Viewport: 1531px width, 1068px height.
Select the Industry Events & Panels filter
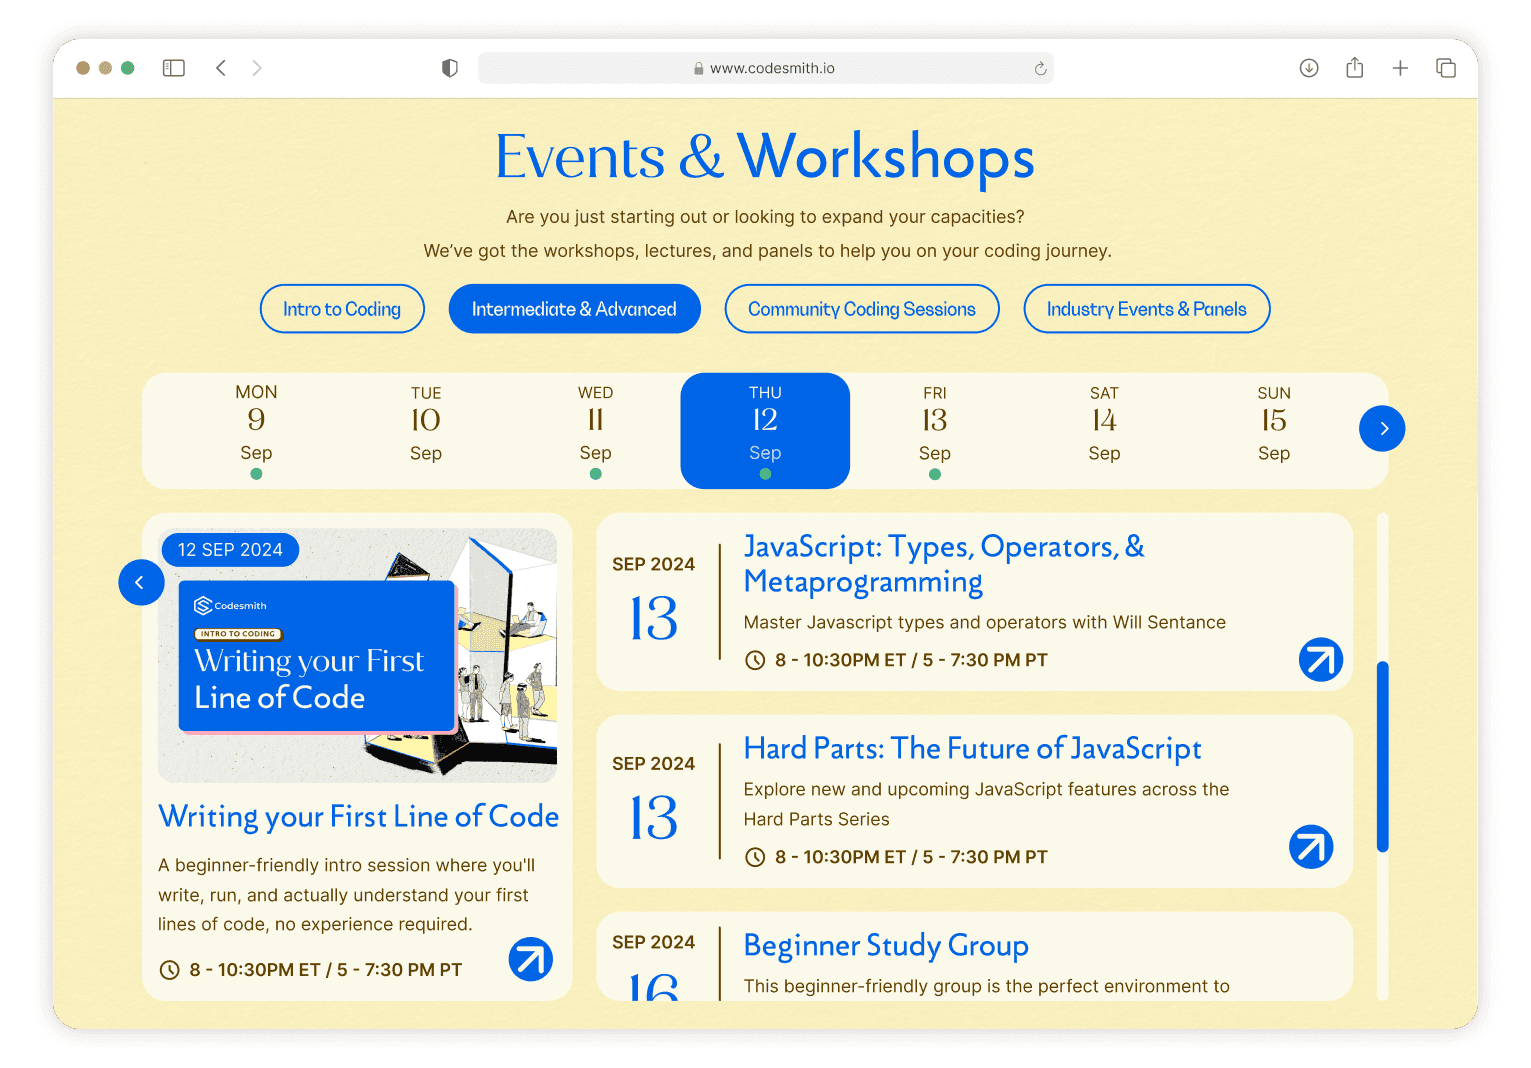click(x=1147, y=309)
